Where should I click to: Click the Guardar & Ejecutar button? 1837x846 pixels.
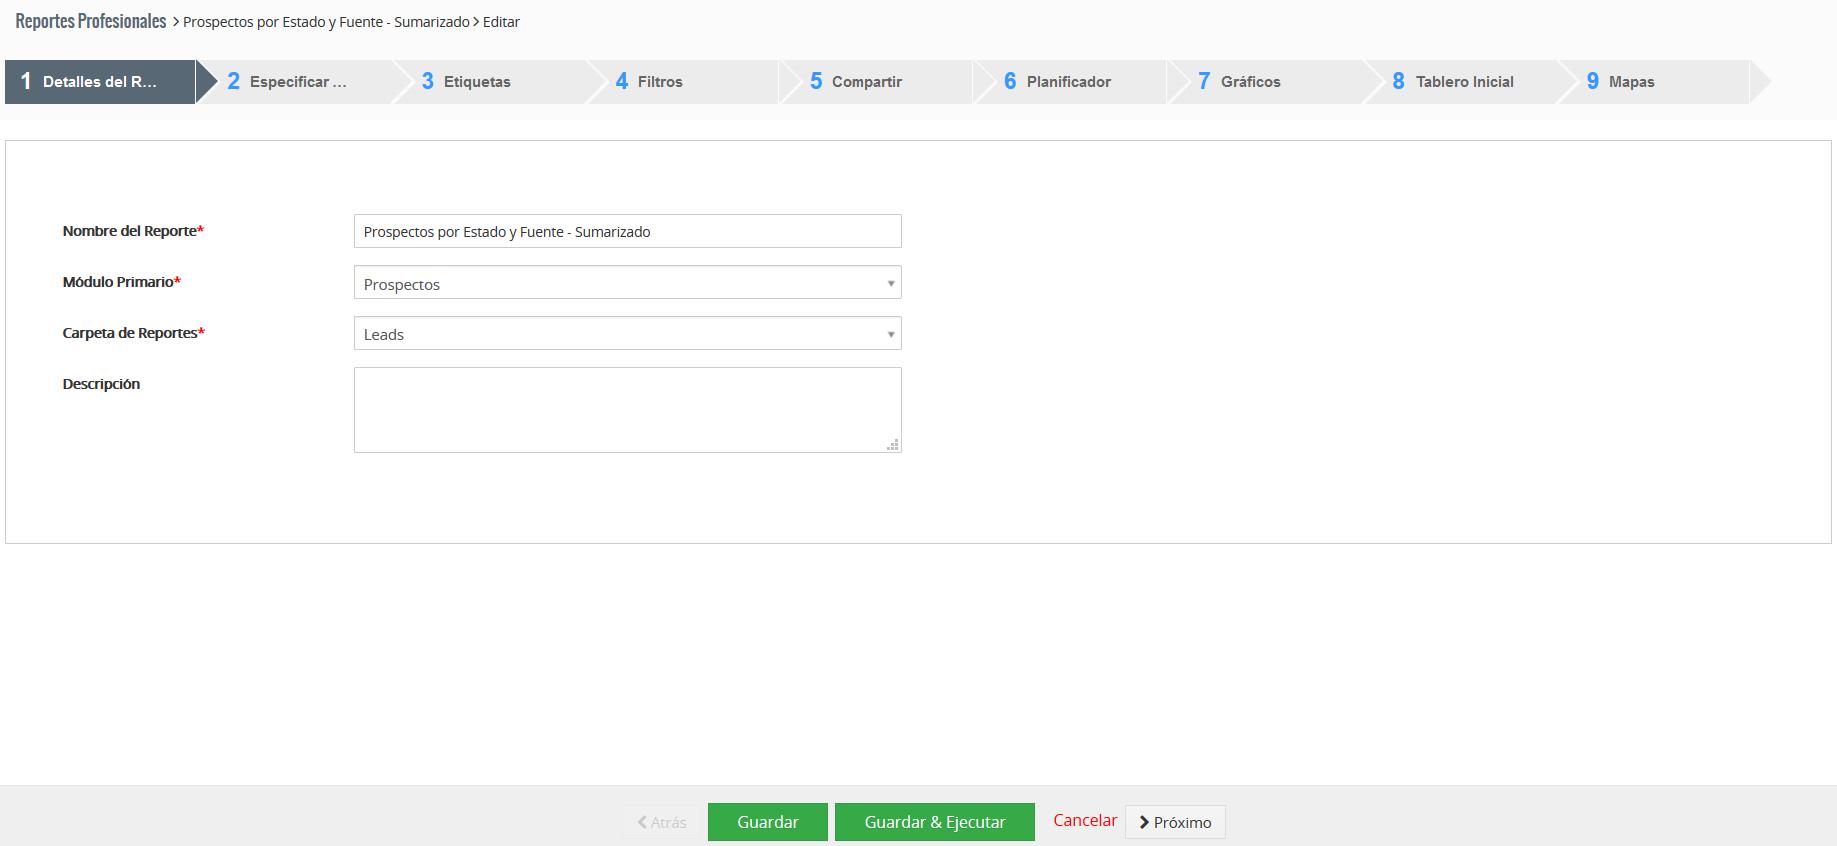[x=934, y=822]
